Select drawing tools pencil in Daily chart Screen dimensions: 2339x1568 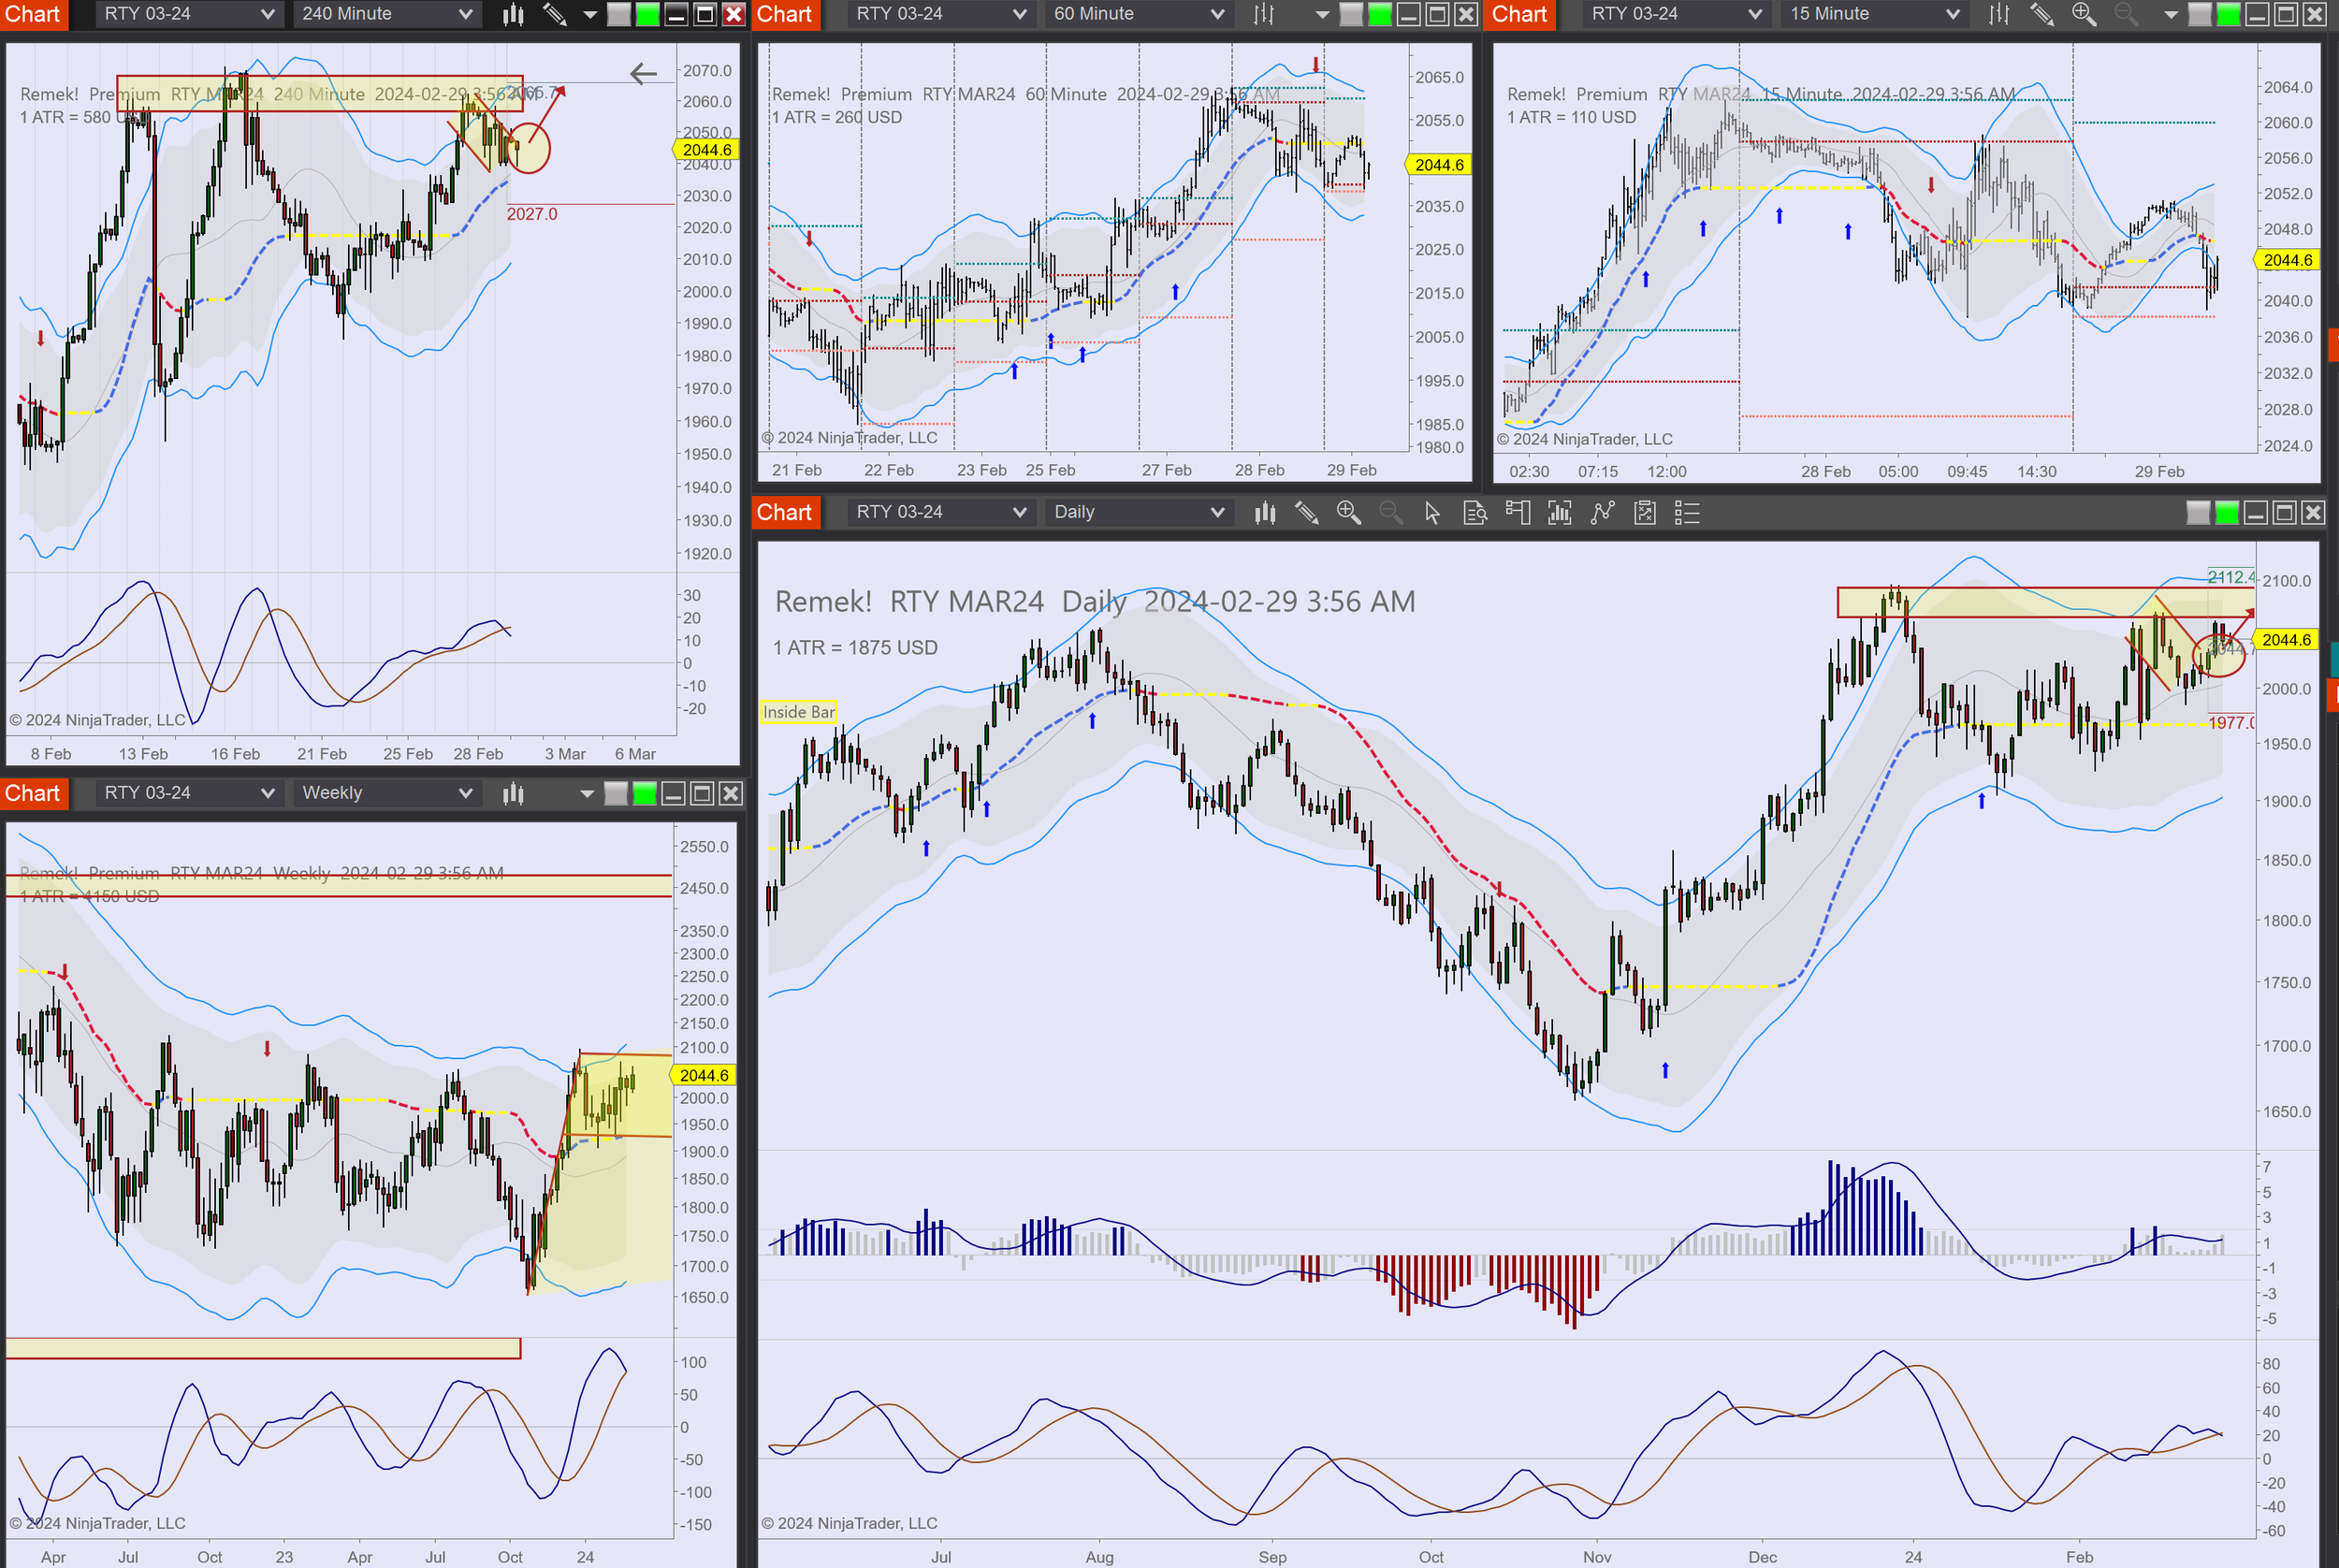coord(1306,513)
